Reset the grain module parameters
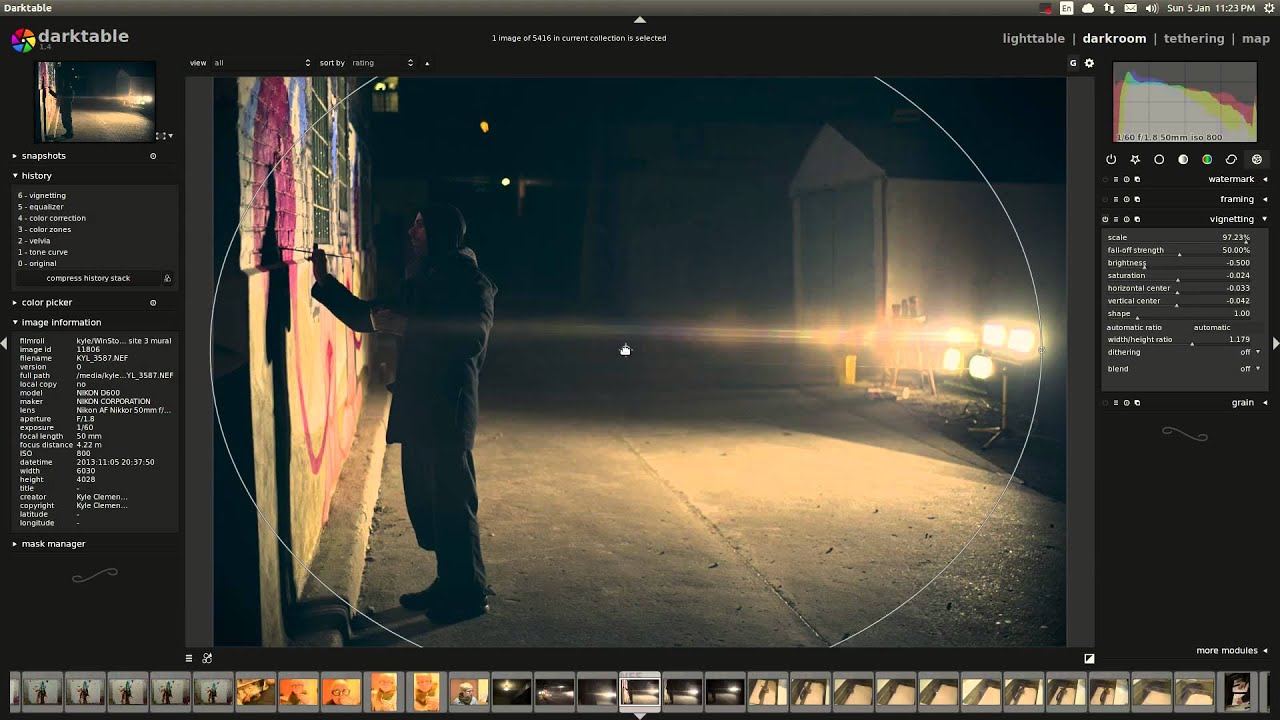The image size is (1280, 720). [x=1126, y=403]
